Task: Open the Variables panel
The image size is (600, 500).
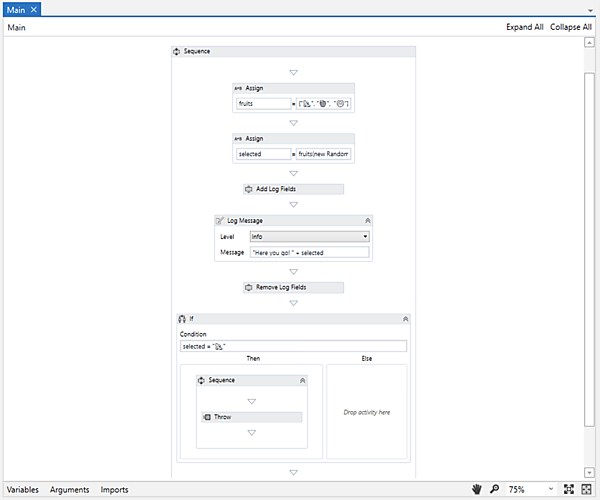Action: point(23,490)
